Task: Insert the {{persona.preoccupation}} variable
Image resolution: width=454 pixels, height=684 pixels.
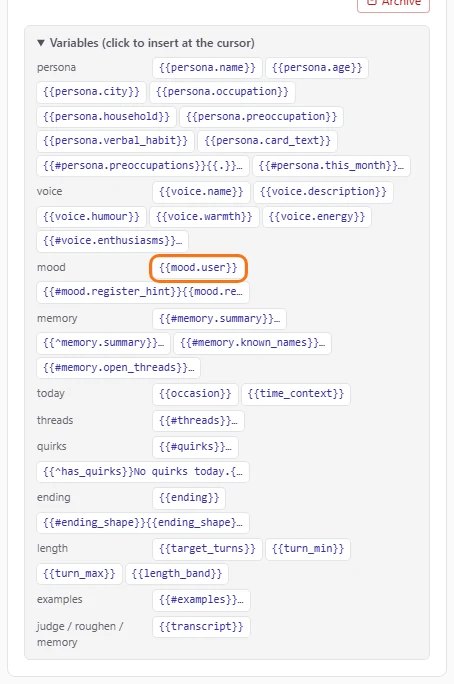Action: 261,116
